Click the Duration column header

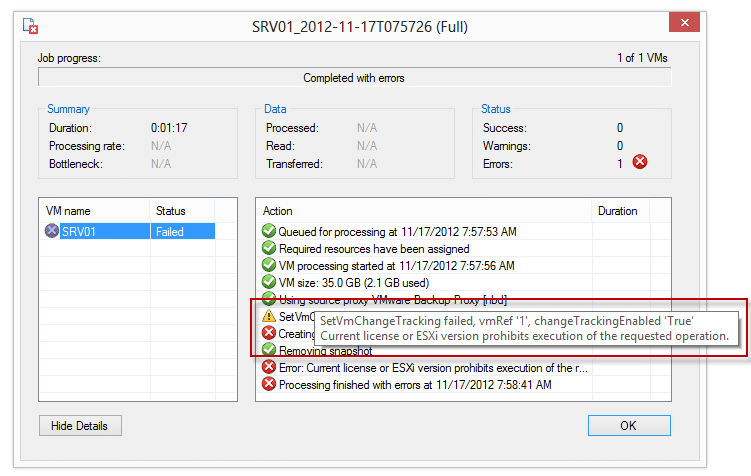pos(618,211)
